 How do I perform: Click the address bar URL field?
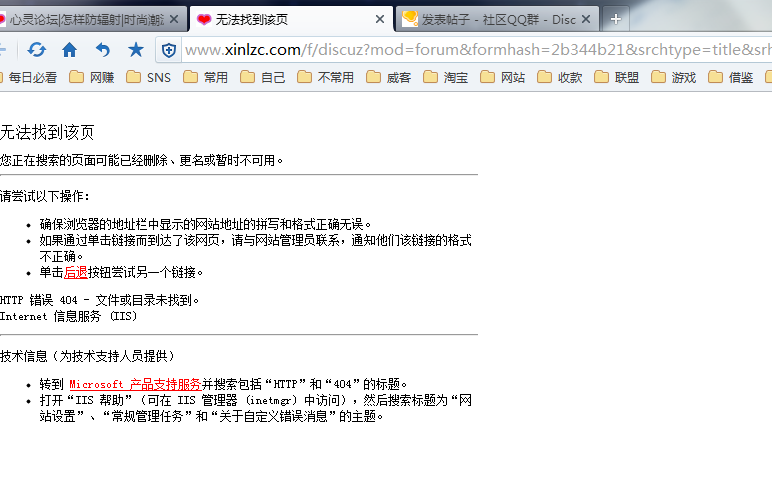pos(478,50)
